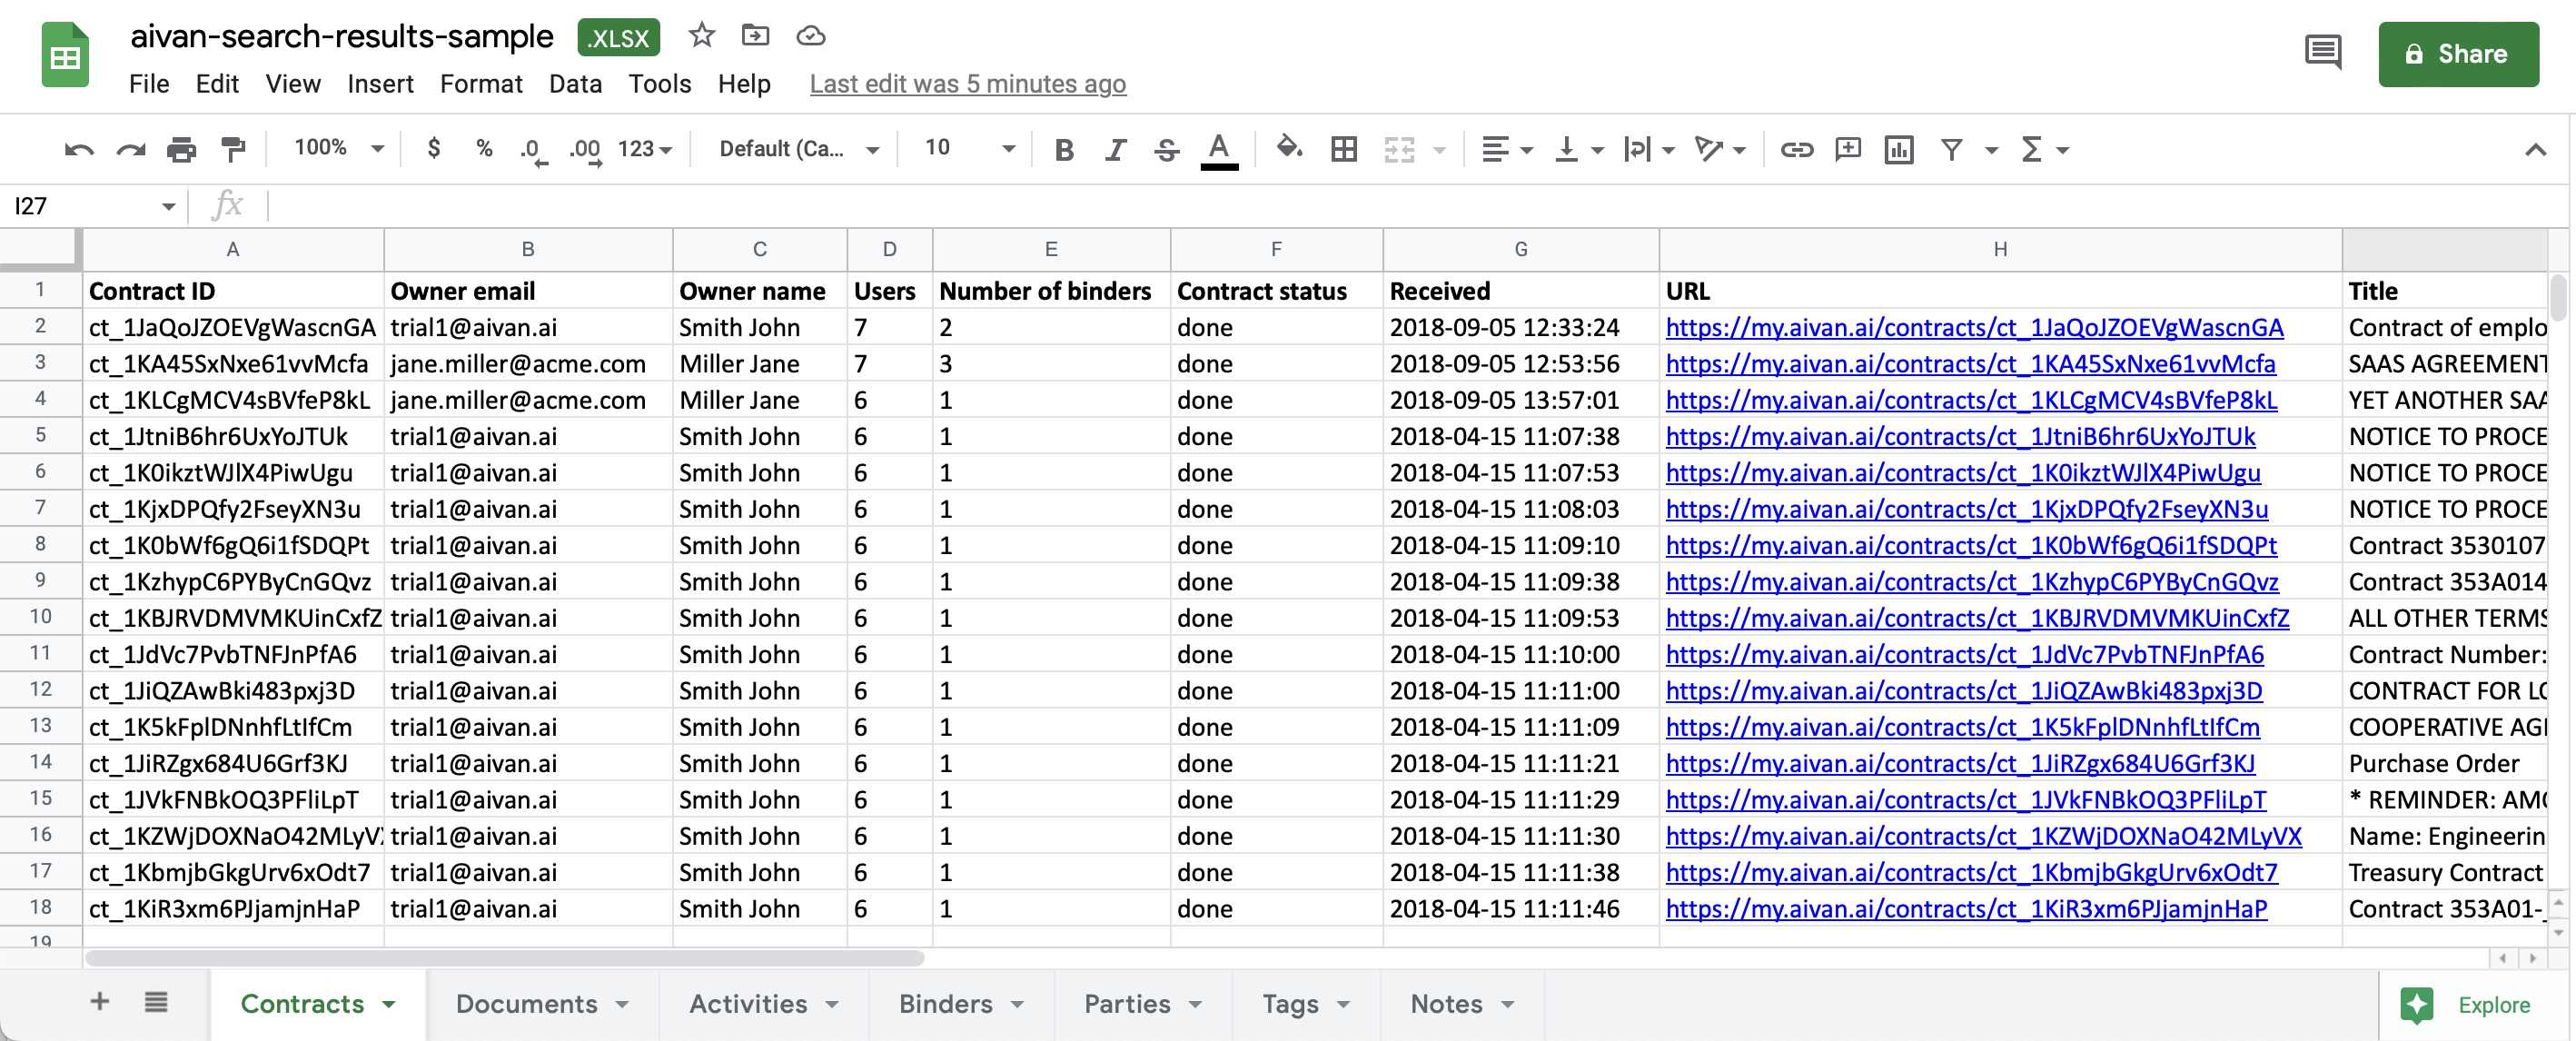Screen dimensions: 2576x1041
Task: Open the font family dropdown
Action: (x=798, y=149)
